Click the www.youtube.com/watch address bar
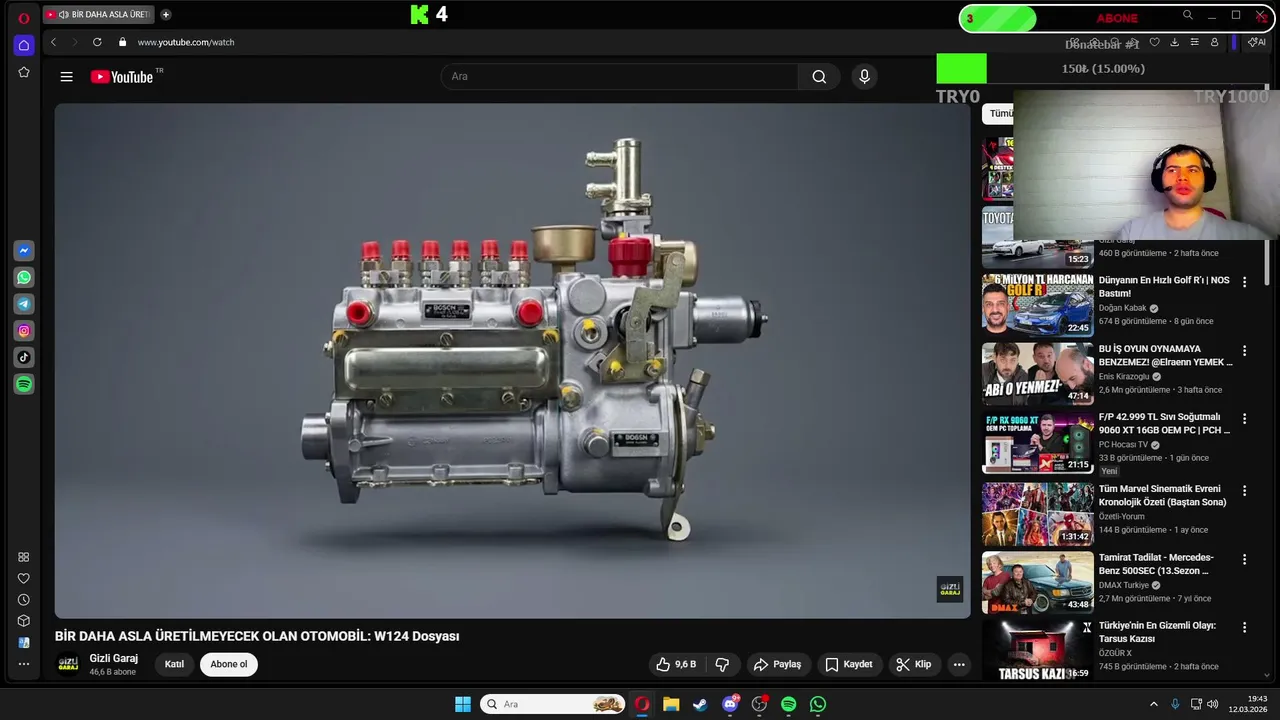Image resolution: width=1280 pixels, height=720 pixels. point(186,42)
